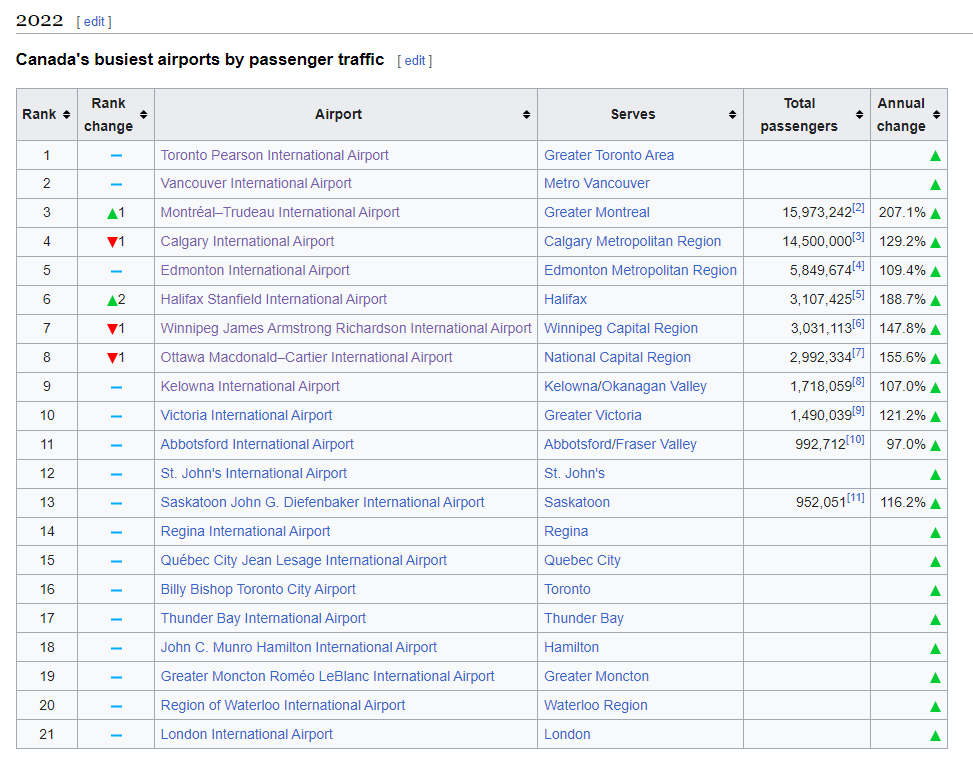Open Halifax Stanfield International Airport link

[274, 300]
